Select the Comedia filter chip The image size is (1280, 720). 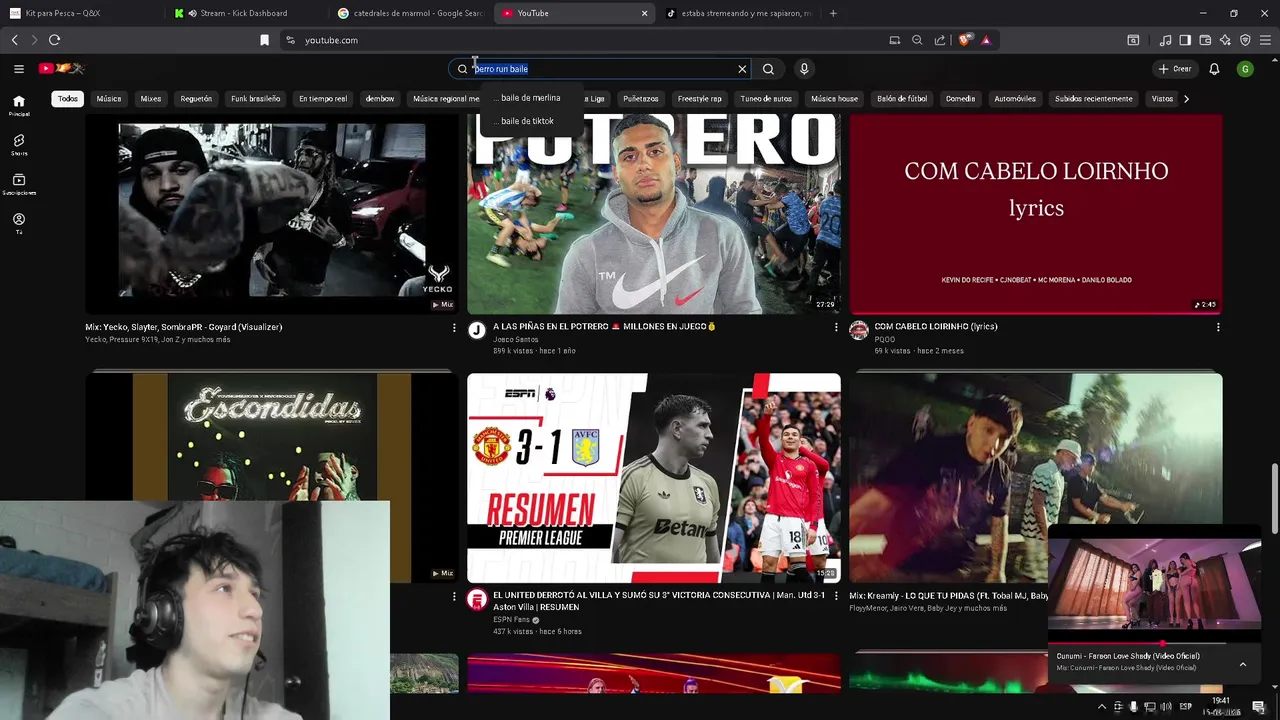pyautogui.click(x=960, y=99)
